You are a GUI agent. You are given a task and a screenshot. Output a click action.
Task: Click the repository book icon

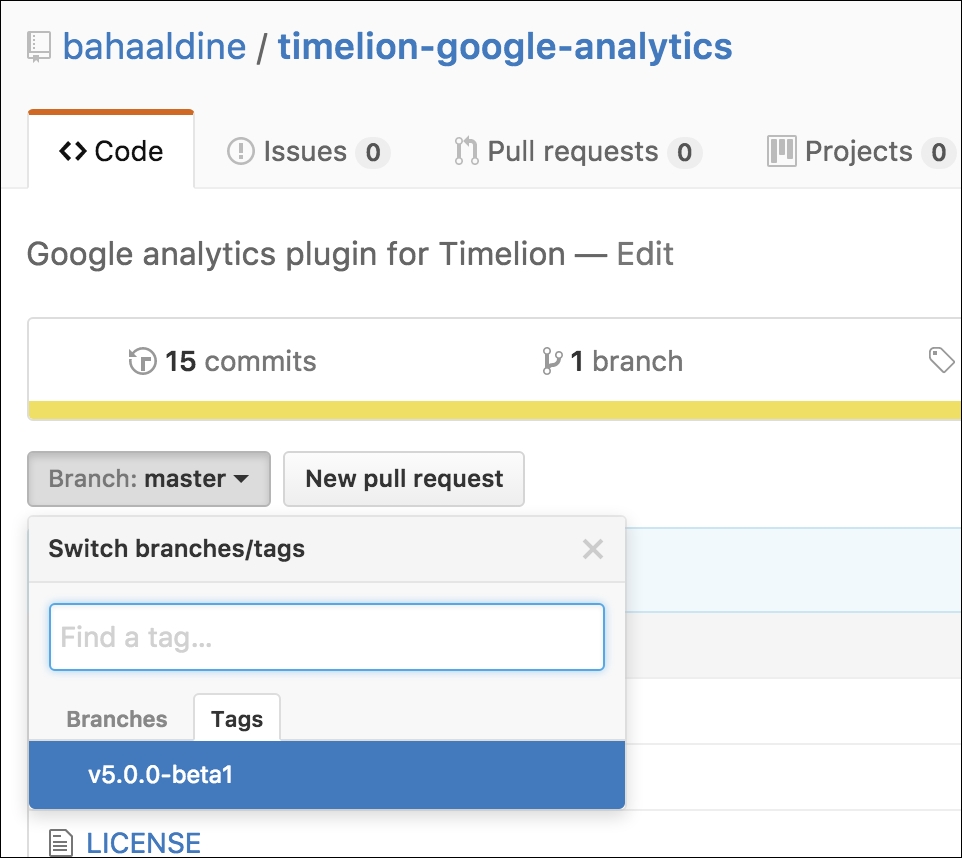(x=39, y=48)
